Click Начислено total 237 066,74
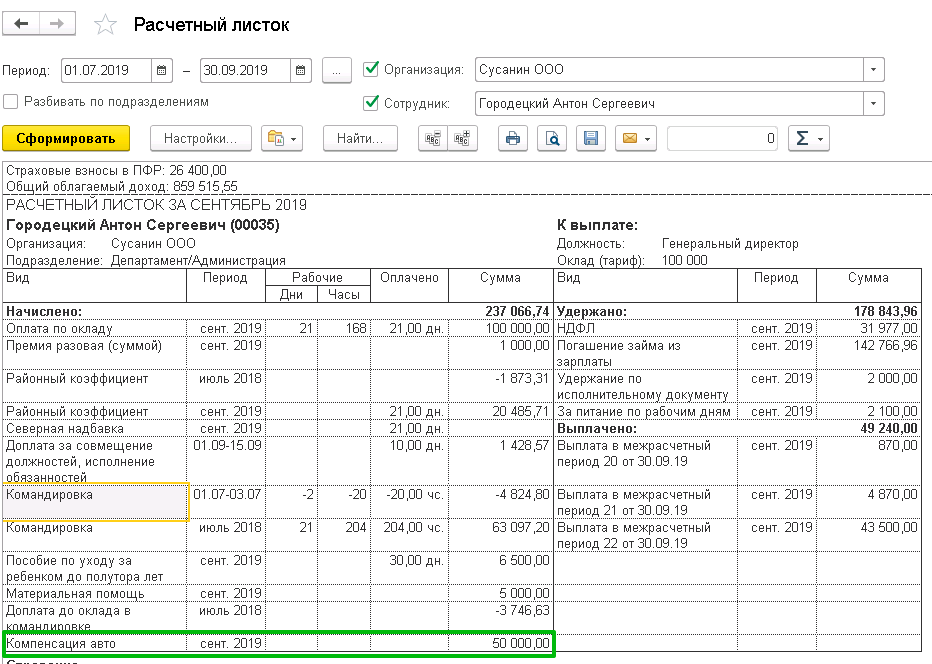The height and width of the screenshot is (664, 932). (x=517, y=311)
